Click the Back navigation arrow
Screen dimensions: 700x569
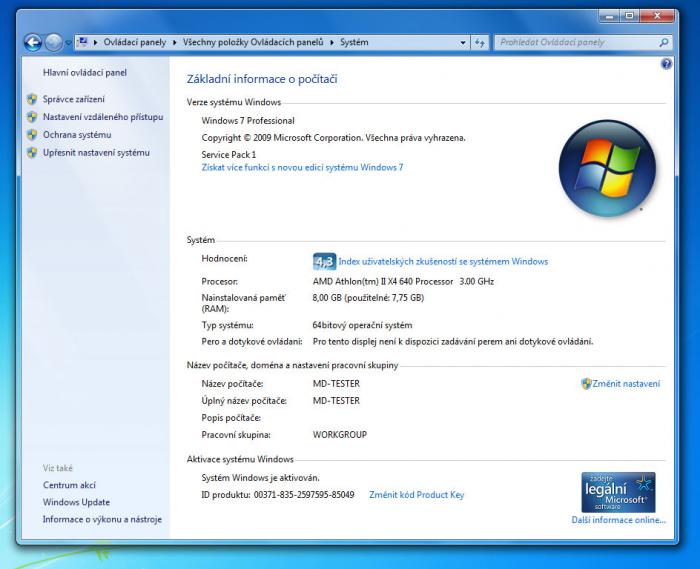click(33, 43)
